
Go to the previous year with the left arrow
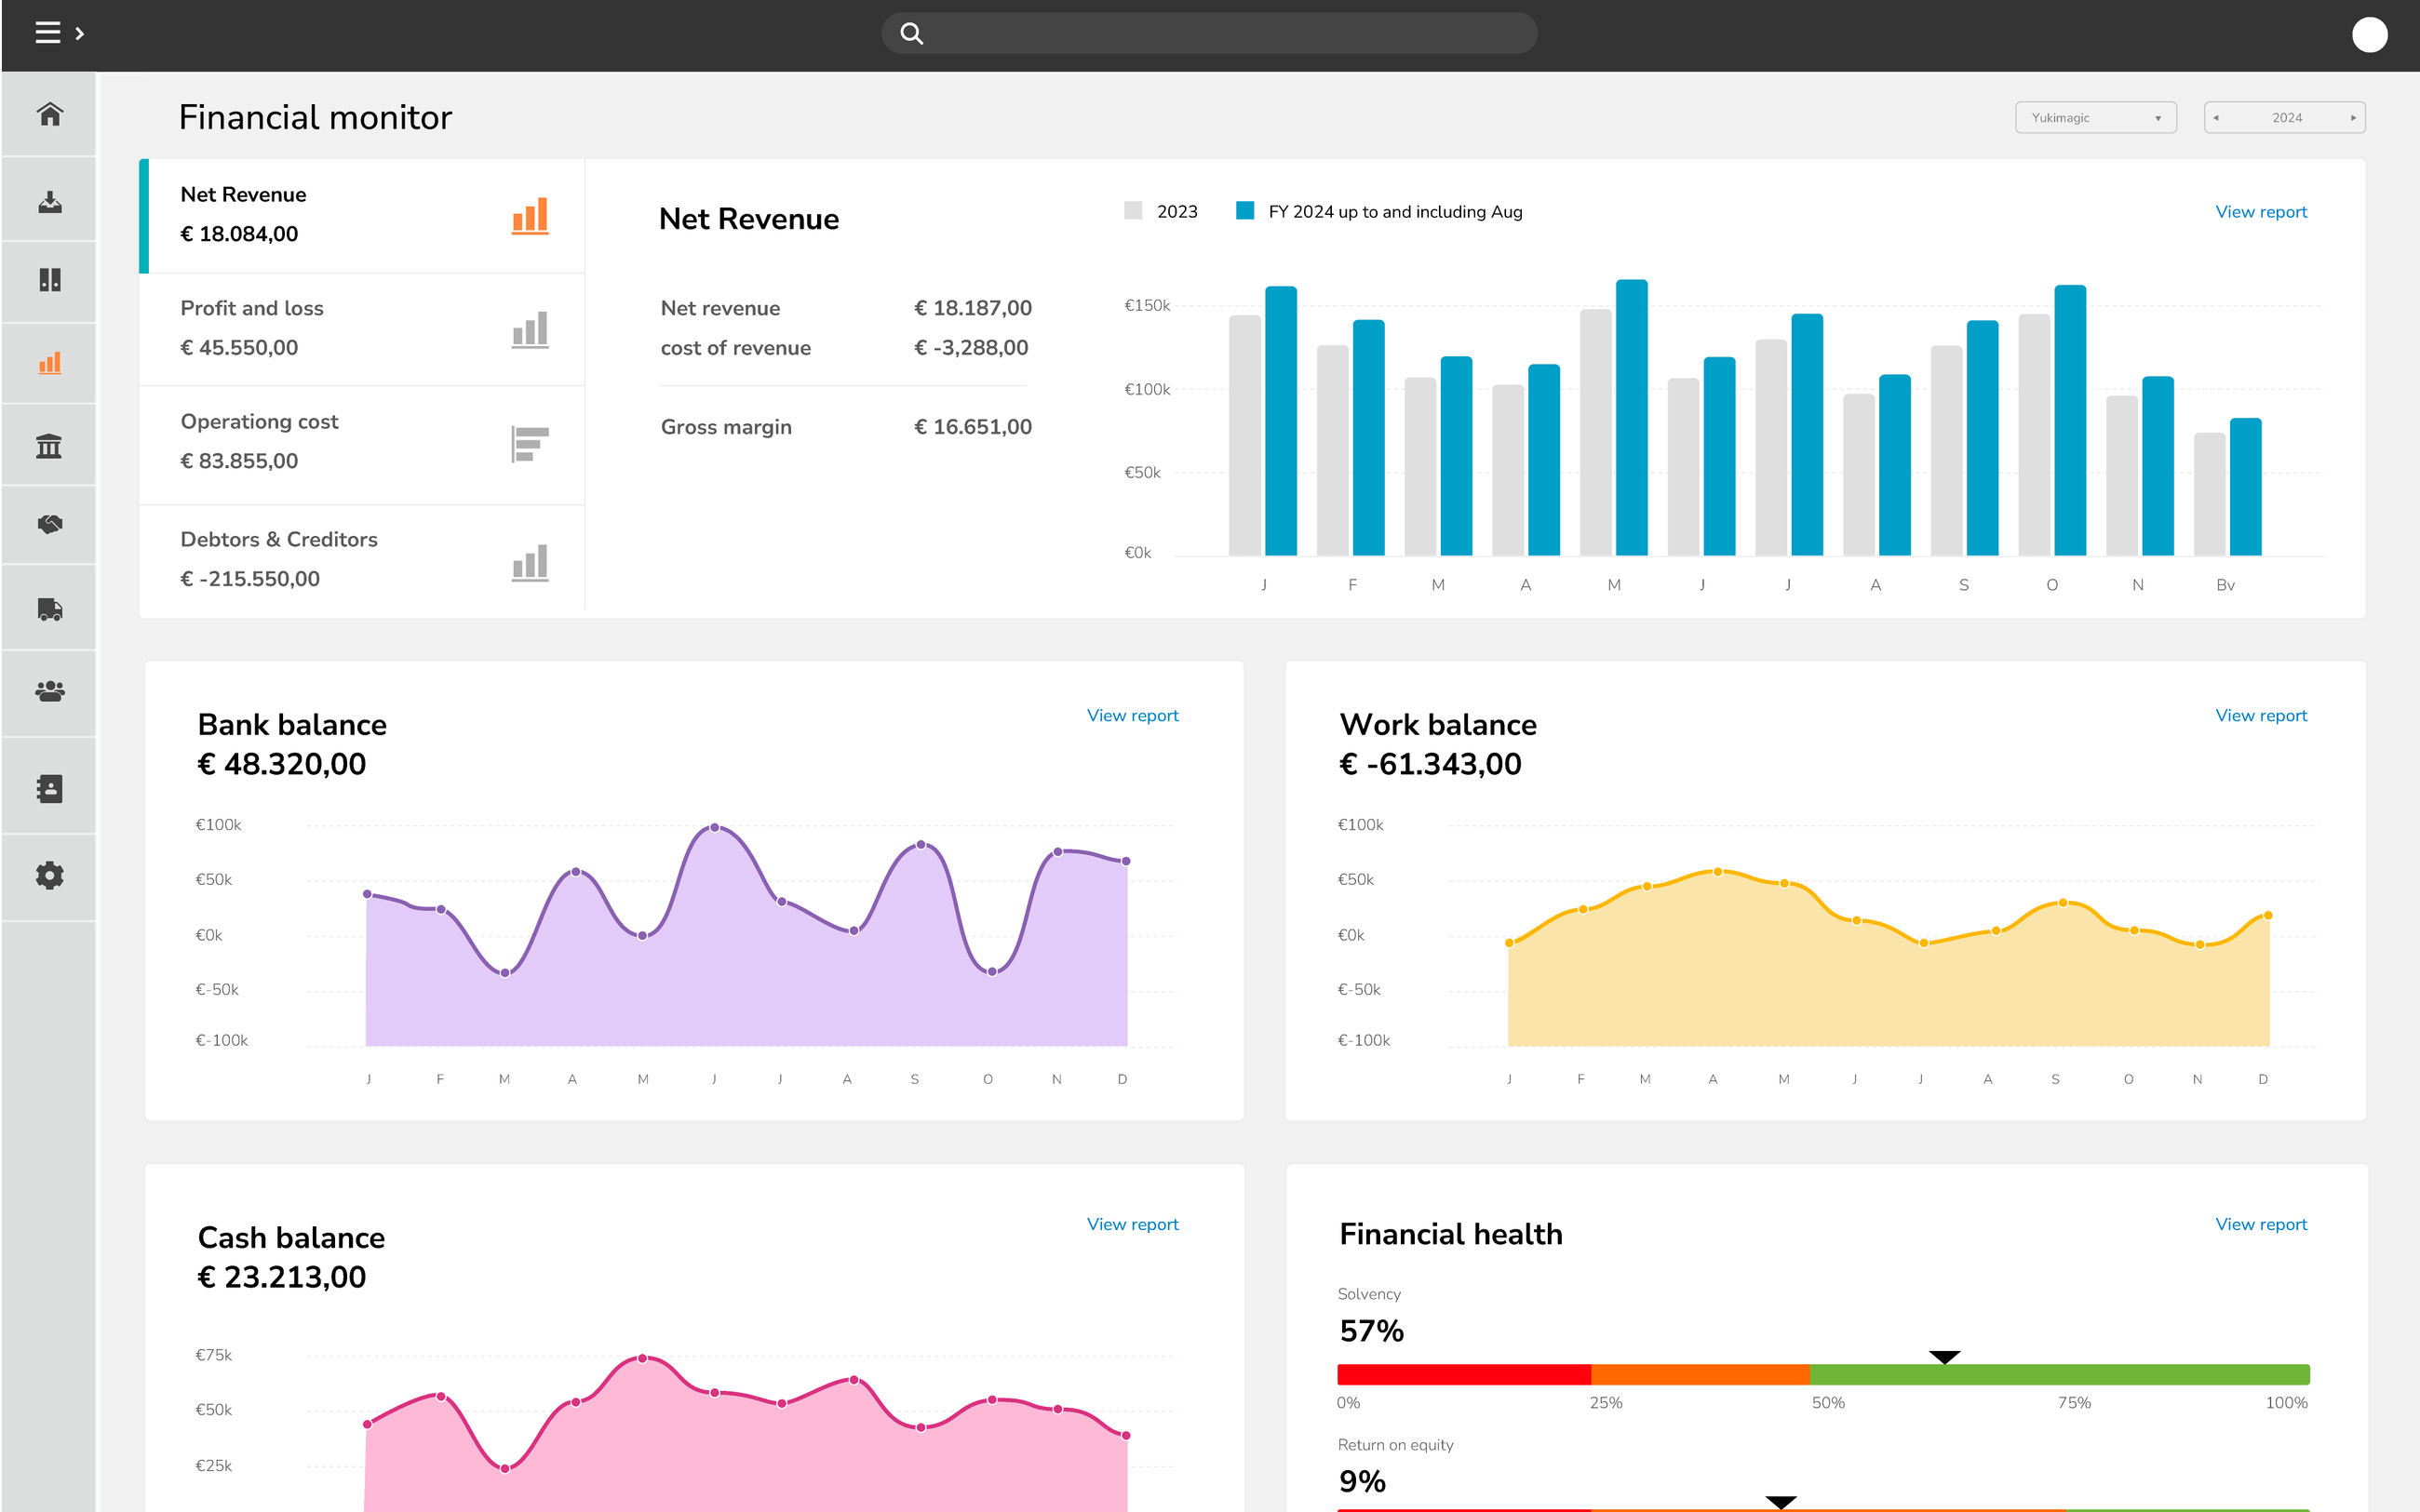tap(2219, 117)
